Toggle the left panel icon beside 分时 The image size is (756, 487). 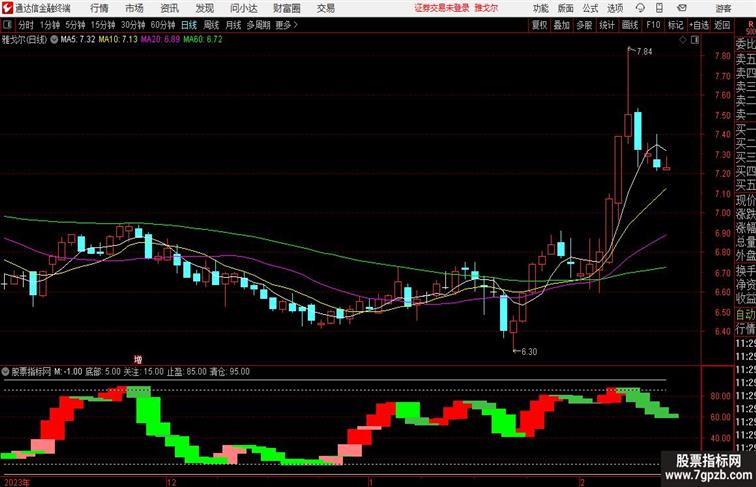click(x=7, y=25)
